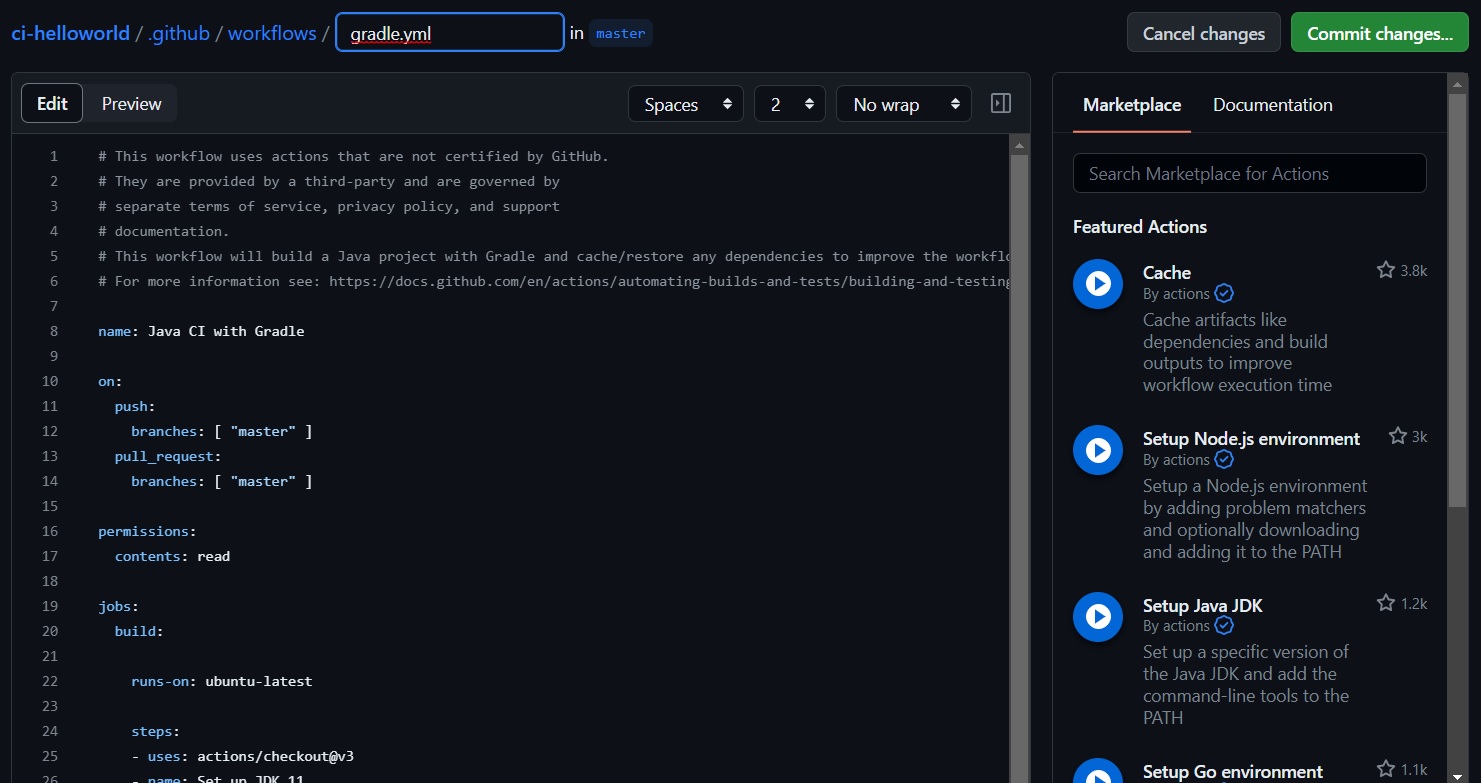1481x783 pixels.
Task: Click the 'pull_request:' line
Action: coord(168,456)
